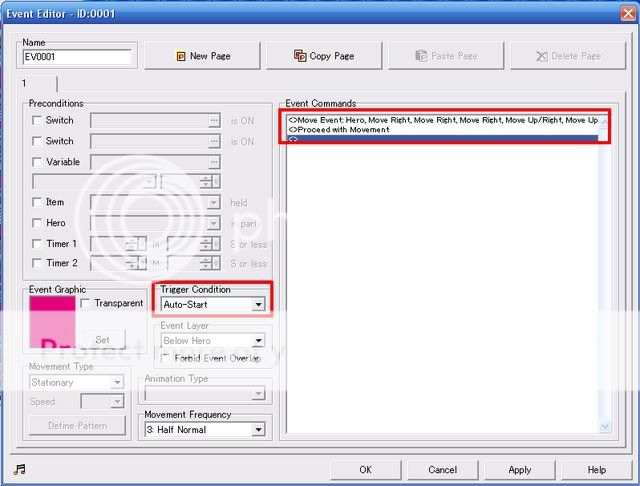640x486 pixels.
Task: Open the Event Layer dropdown
Action: coord(259,341)
